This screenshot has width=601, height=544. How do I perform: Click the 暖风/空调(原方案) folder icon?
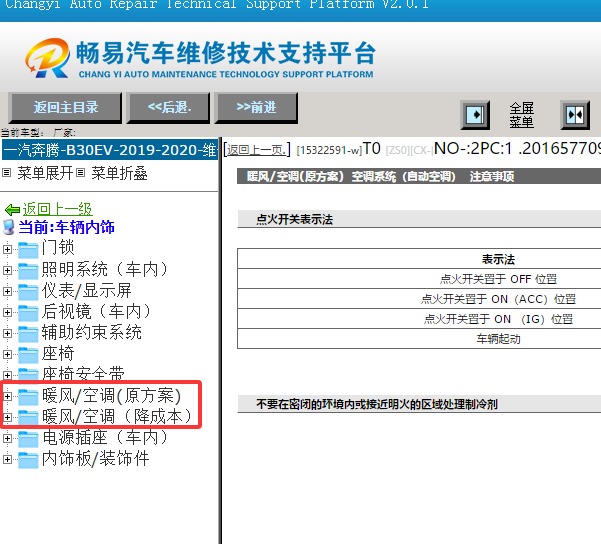coord(28,397)
